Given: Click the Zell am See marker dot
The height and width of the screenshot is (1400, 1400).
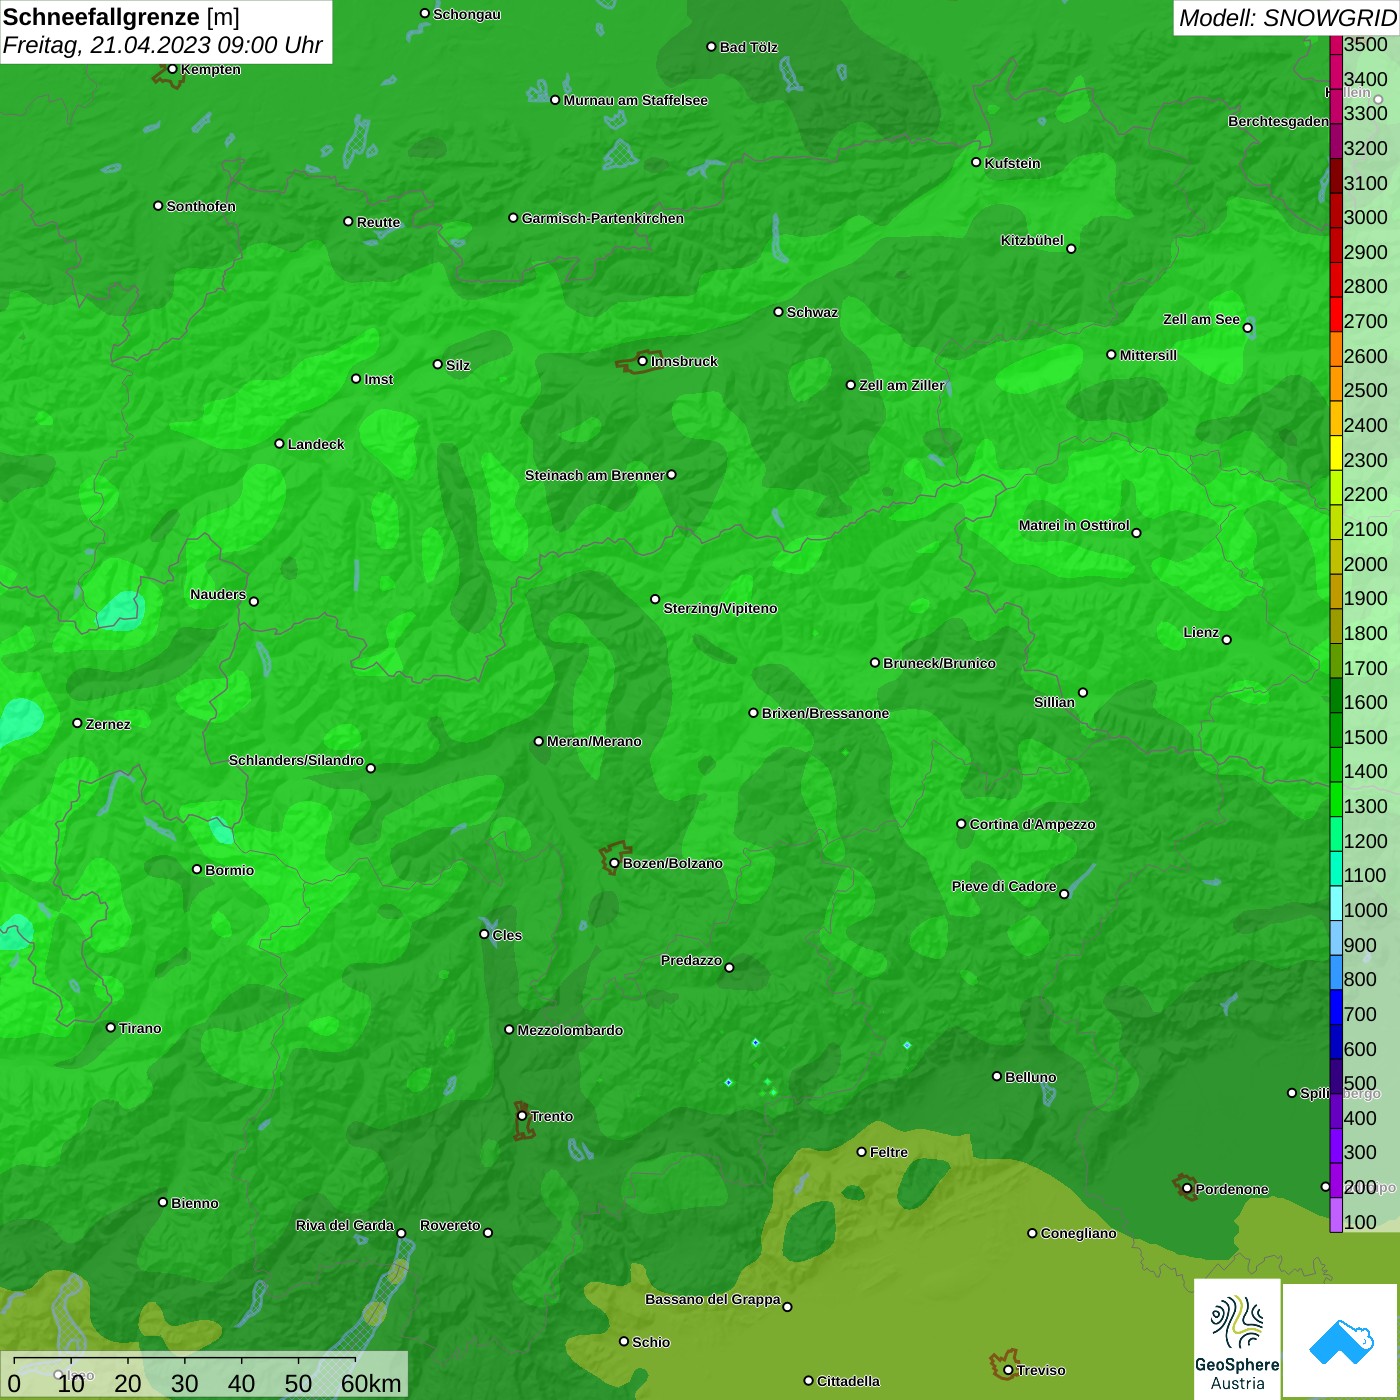Looking at the screenshot, I should tap(1247, 328).
